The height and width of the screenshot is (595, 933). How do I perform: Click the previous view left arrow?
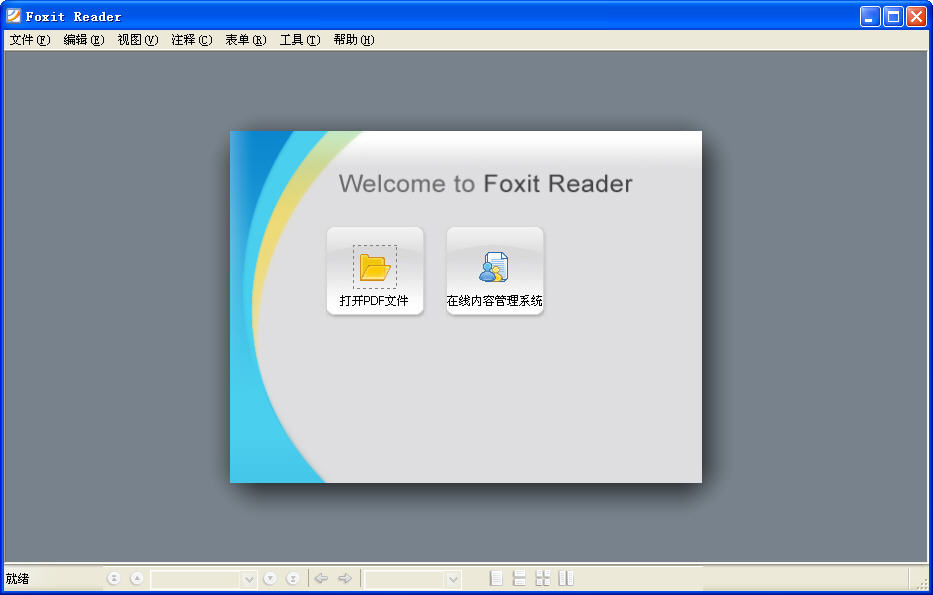tap(322, 578)
